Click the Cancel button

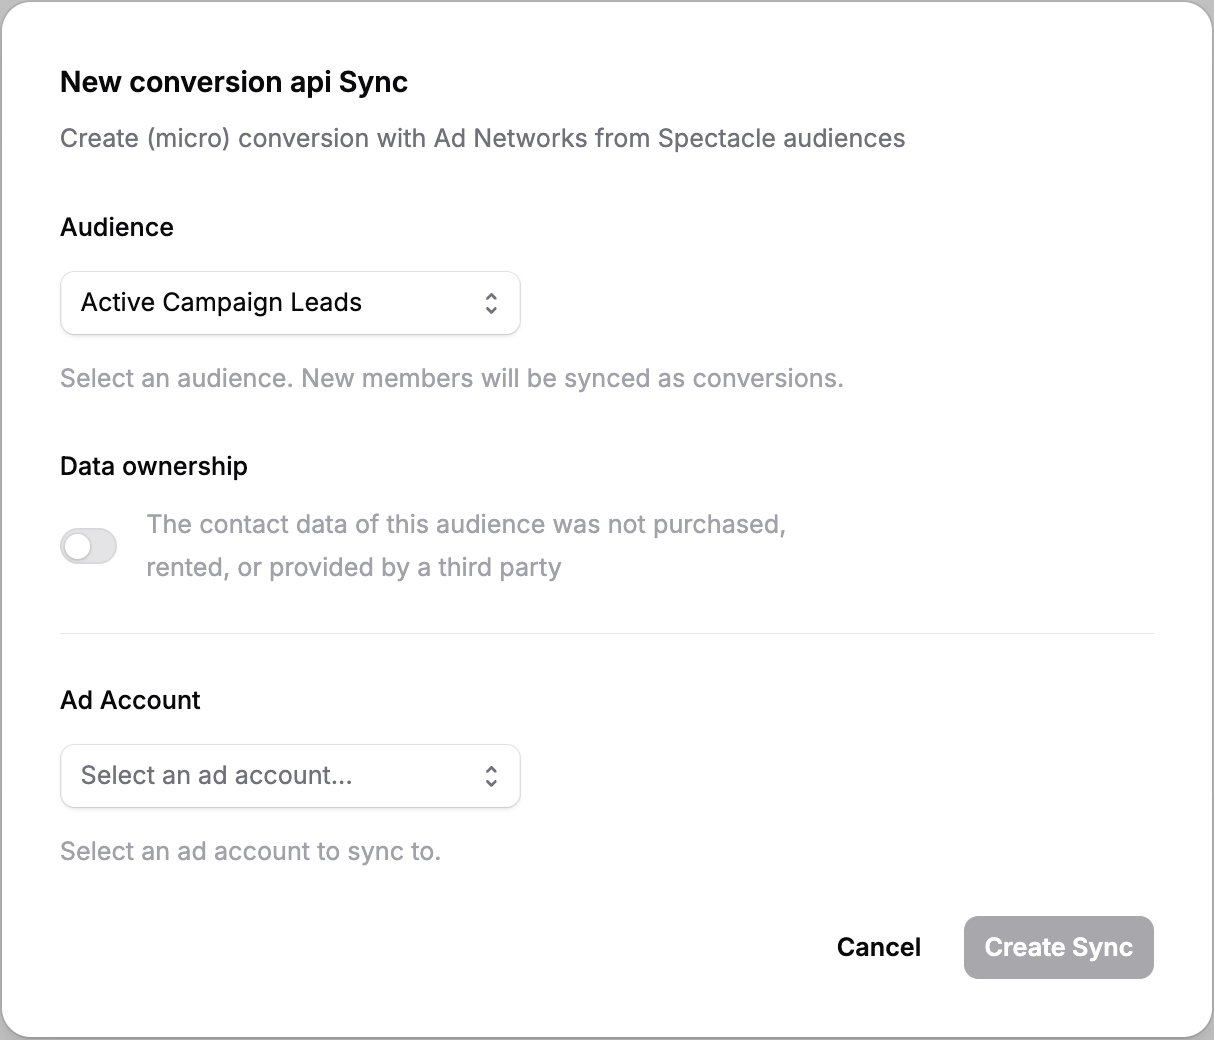[x=879, y=947]
